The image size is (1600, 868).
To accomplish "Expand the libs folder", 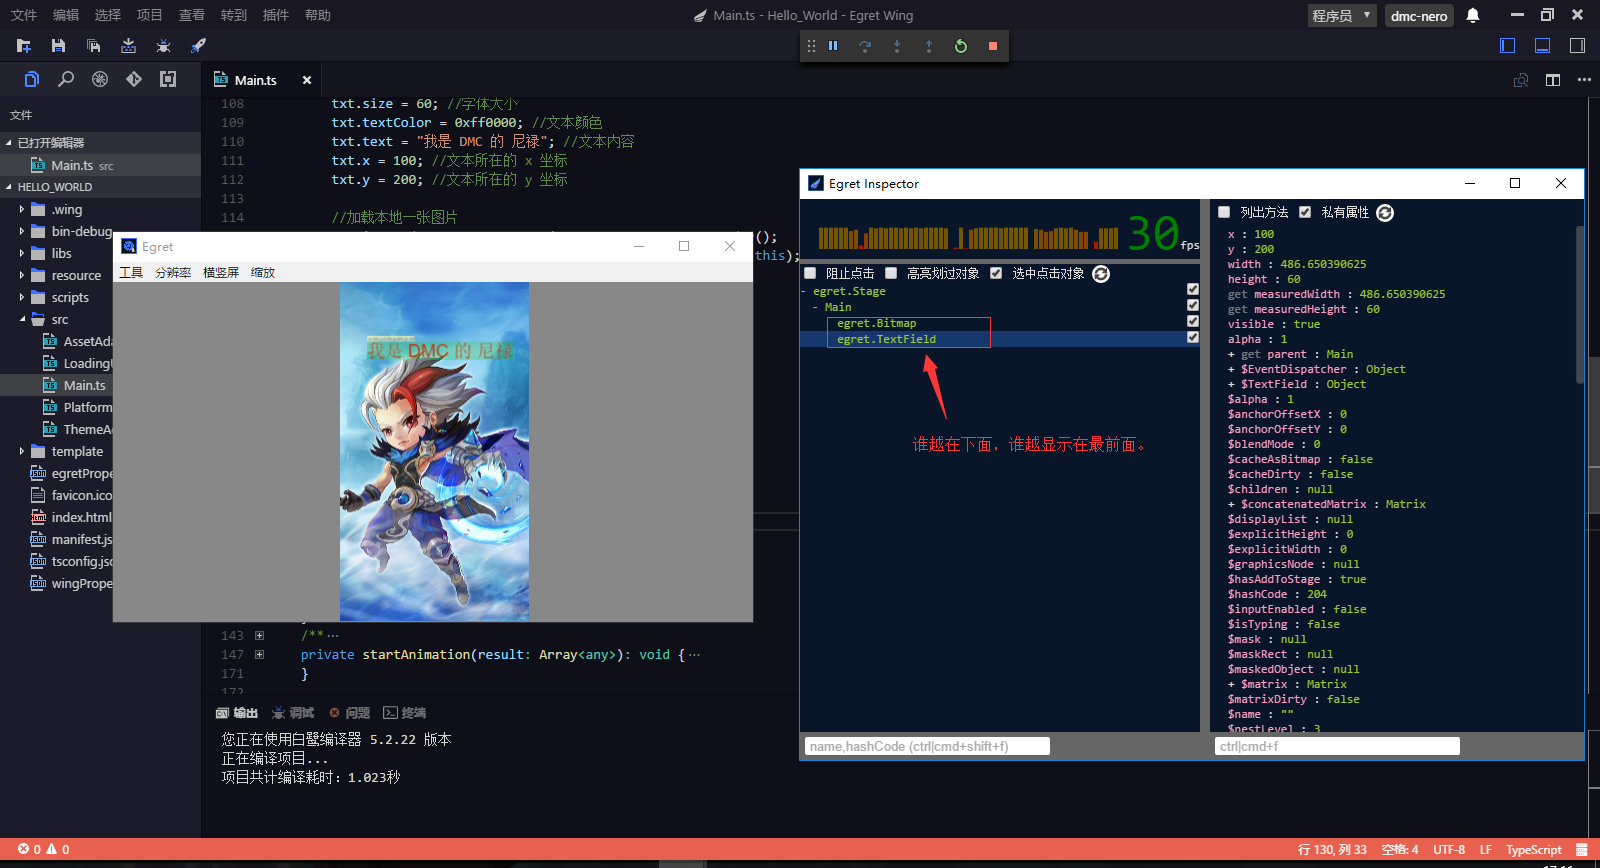I will [22, 254].
